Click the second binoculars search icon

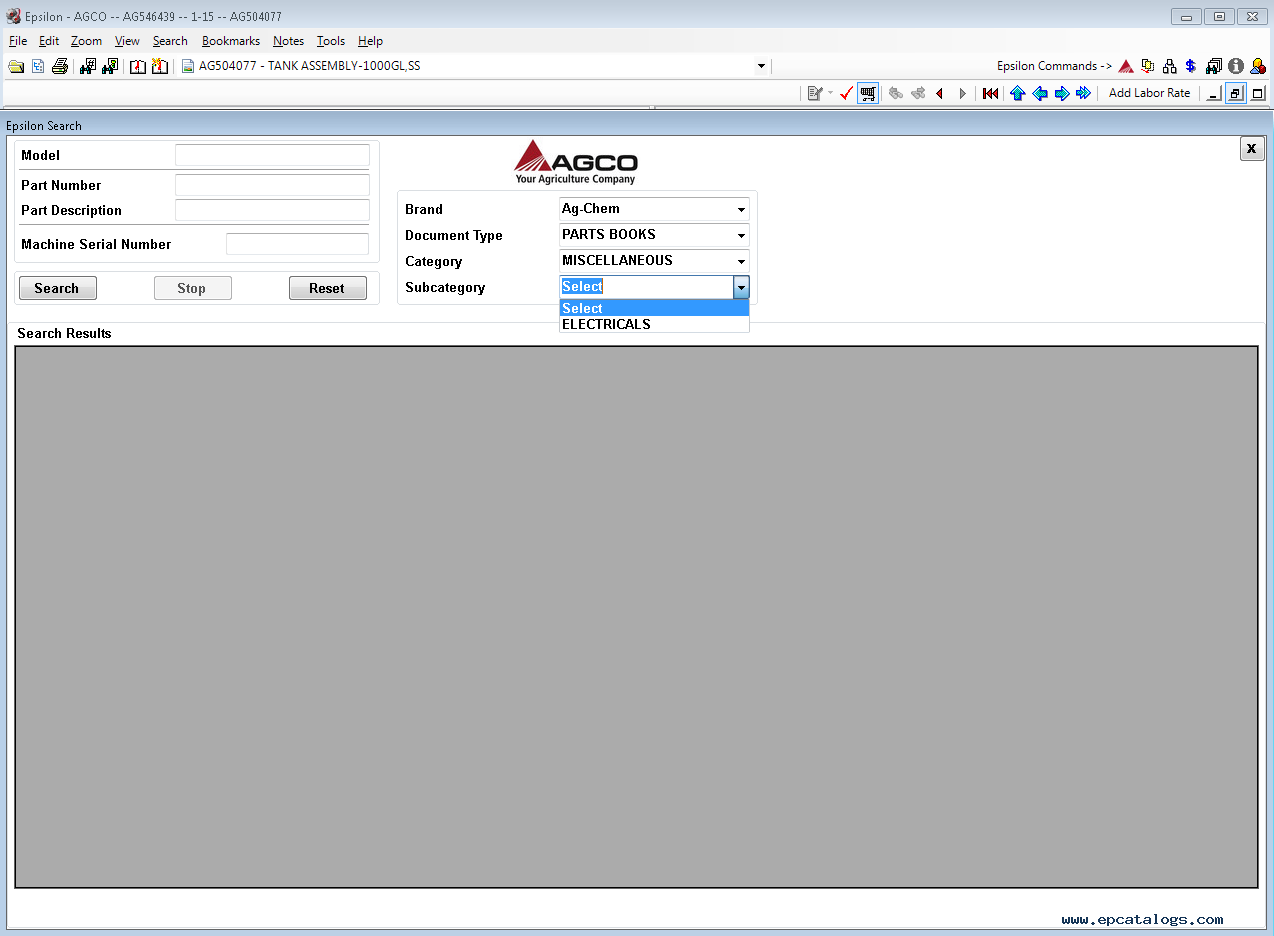click(110, 66)
